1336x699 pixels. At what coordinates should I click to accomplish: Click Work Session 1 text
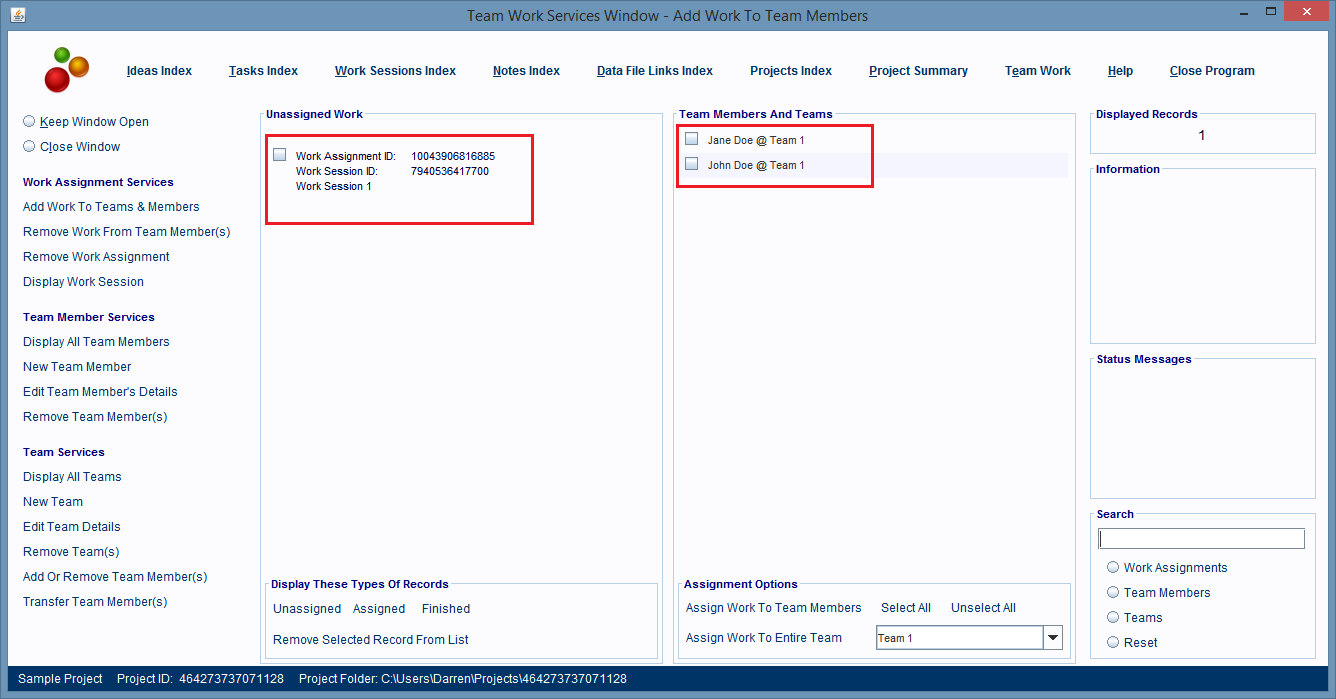point(334,186)
